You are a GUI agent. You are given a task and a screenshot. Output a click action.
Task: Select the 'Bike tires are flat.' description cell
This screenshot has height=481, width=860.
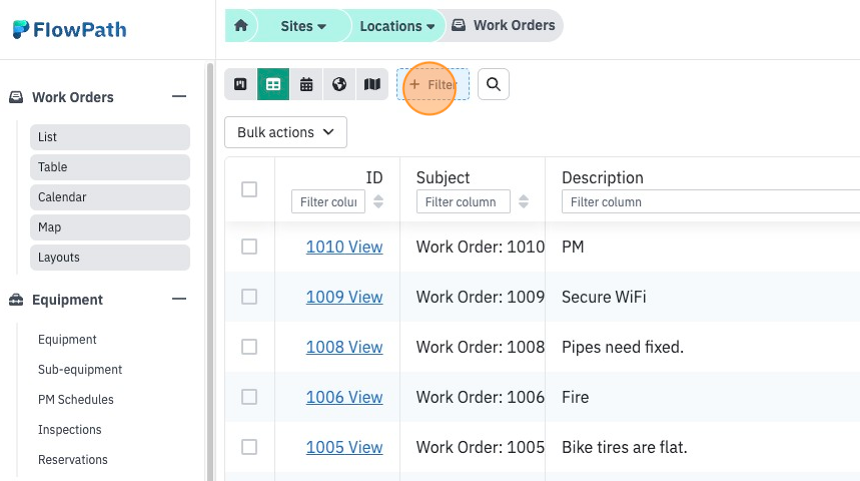coord(624,447)
